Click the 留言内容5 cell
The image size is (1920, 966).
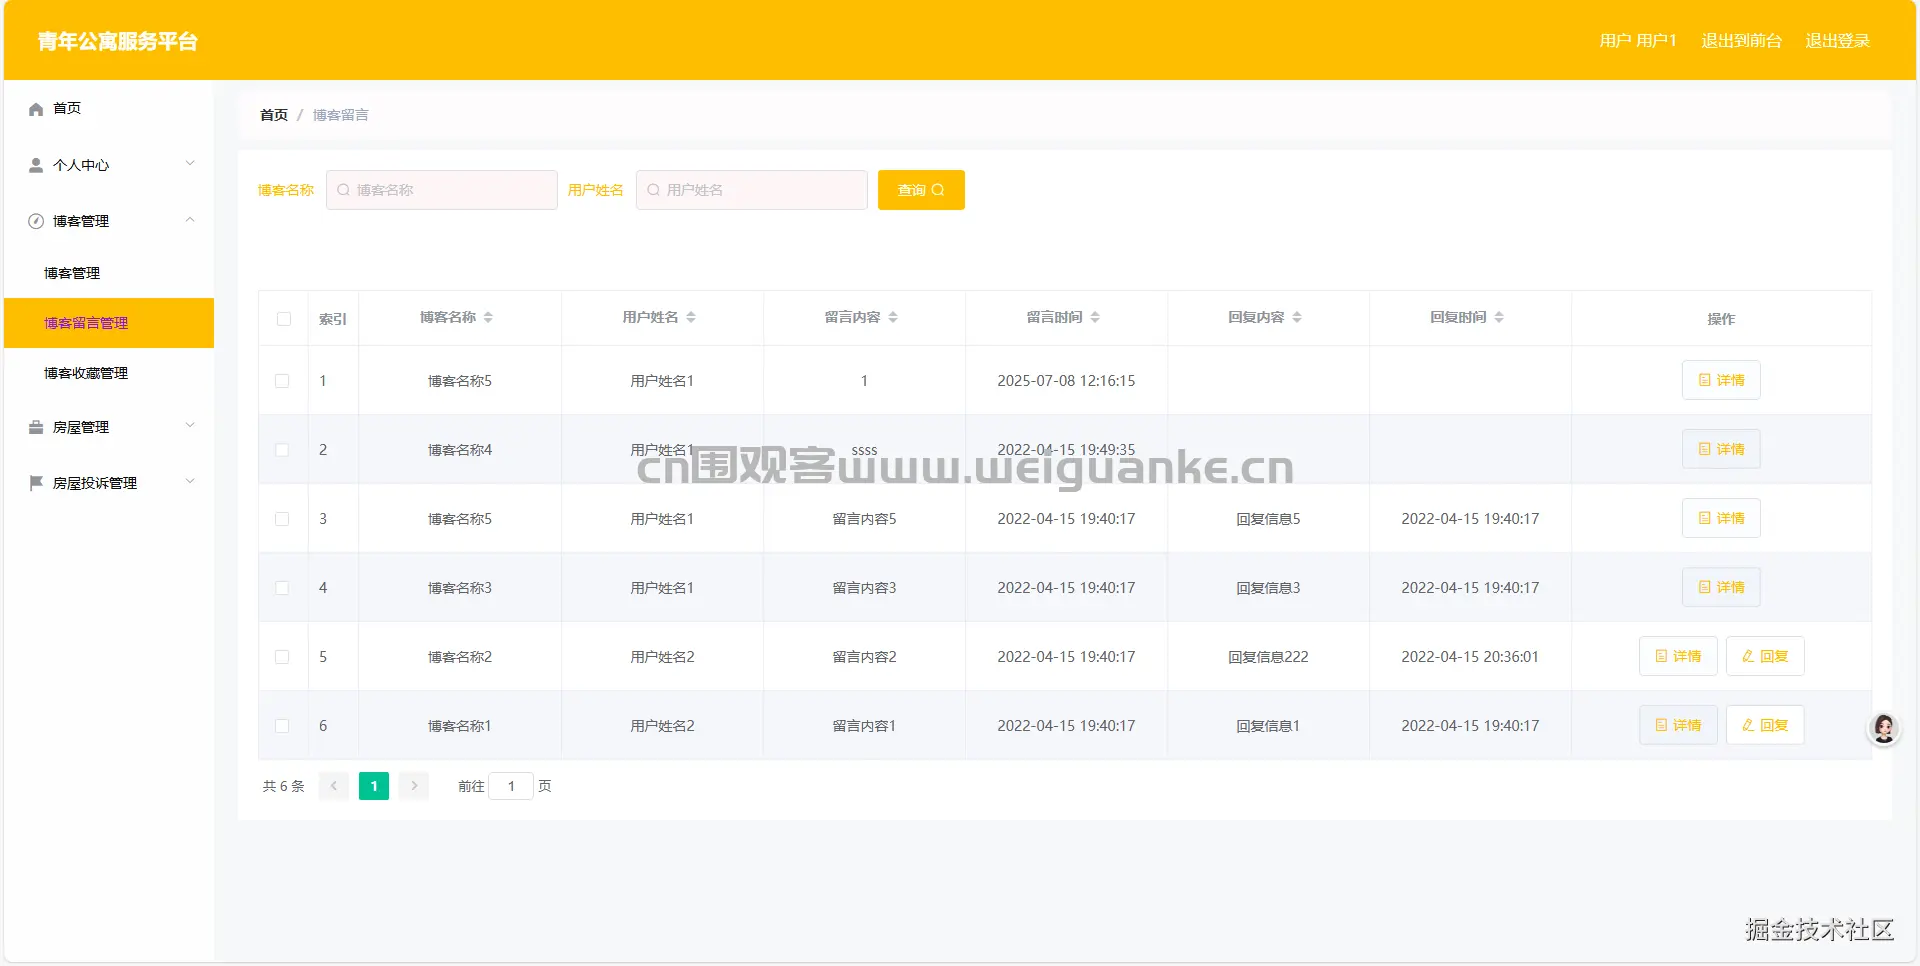coord(864,519)
